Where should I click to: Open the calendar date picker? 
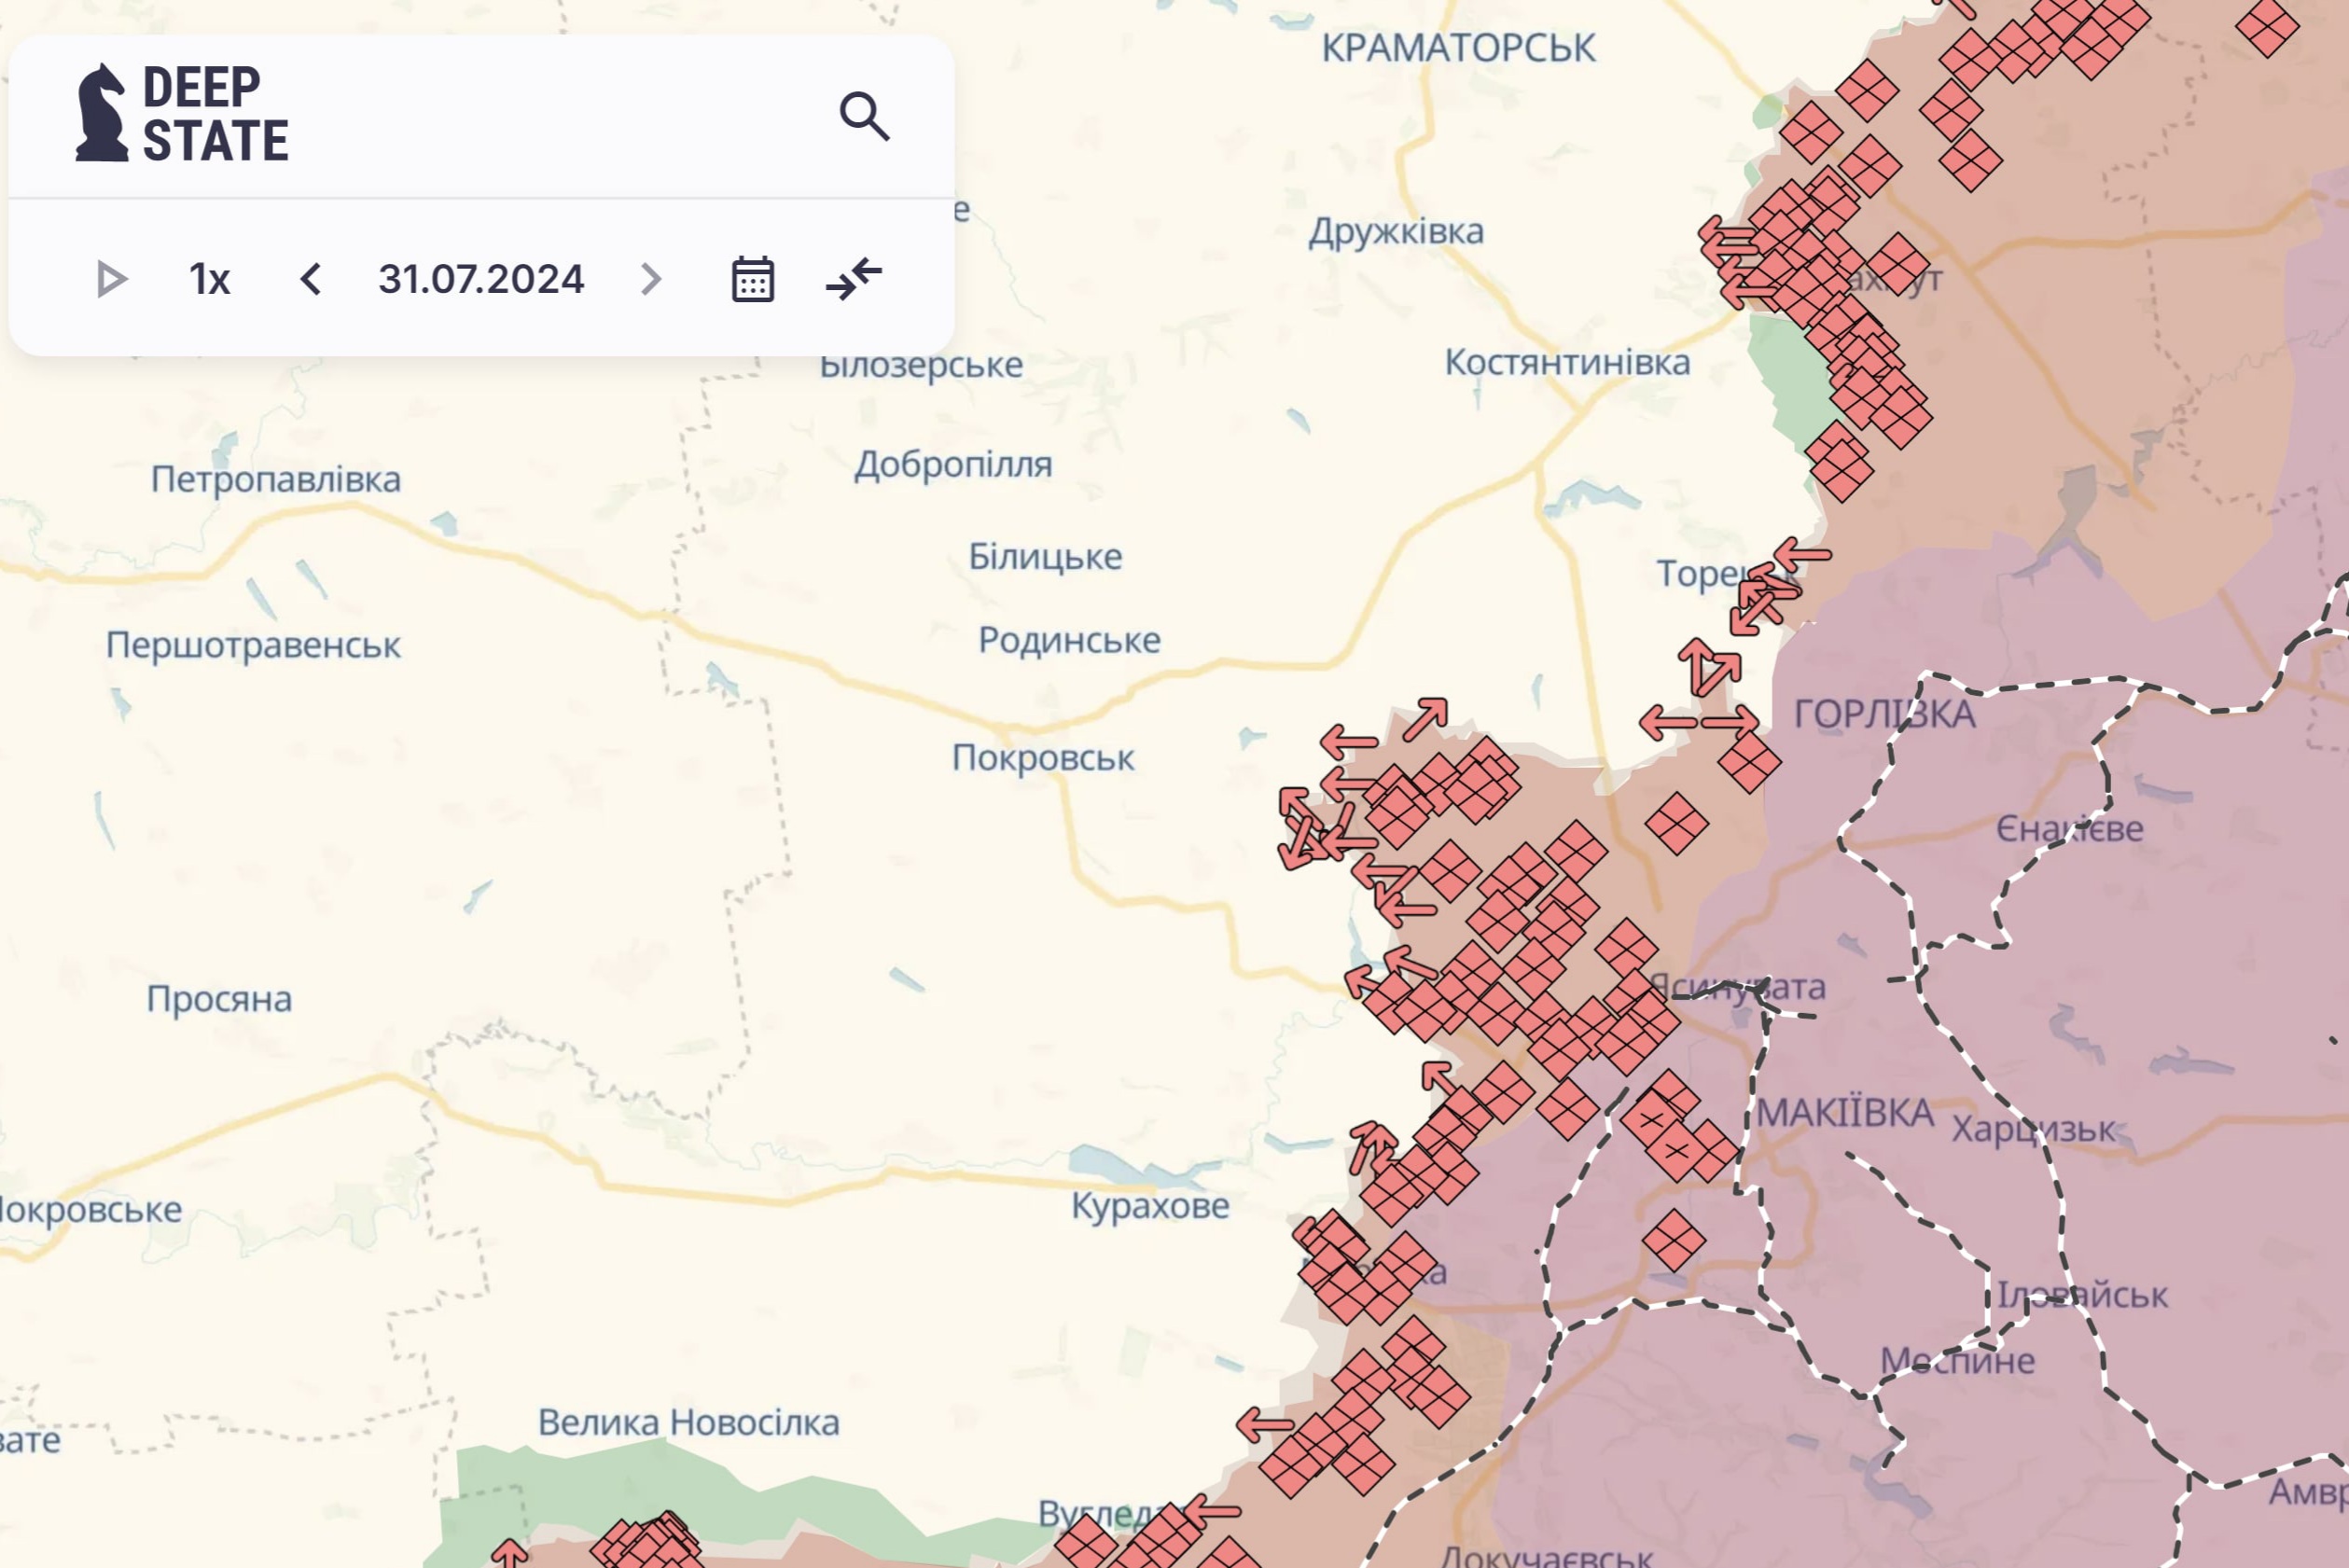(x=752, y=279)
